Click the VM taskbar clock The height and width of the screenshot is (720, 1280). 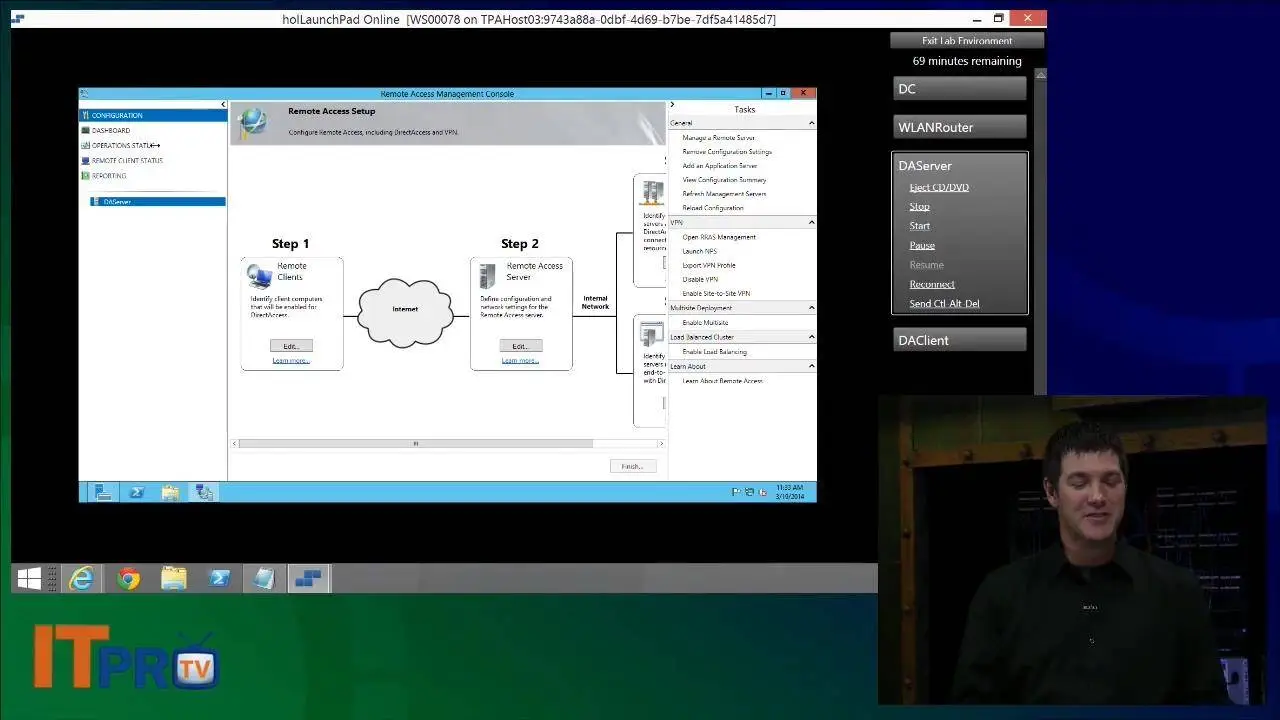789,492
